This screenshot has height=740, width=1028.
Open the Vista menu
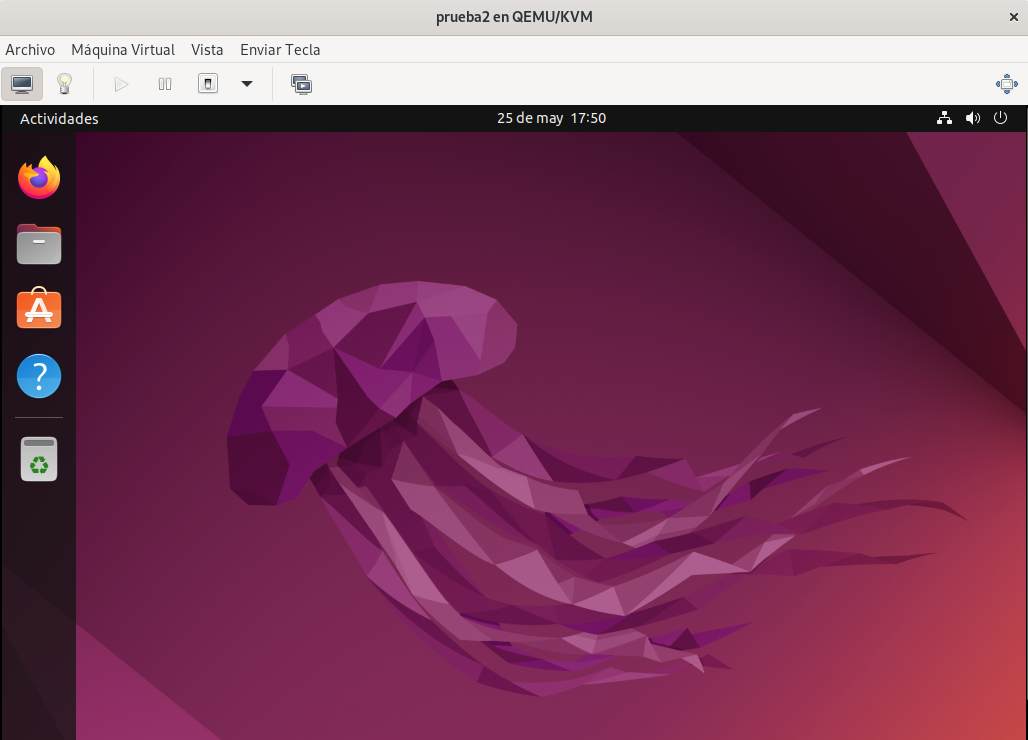pos(207,50)
